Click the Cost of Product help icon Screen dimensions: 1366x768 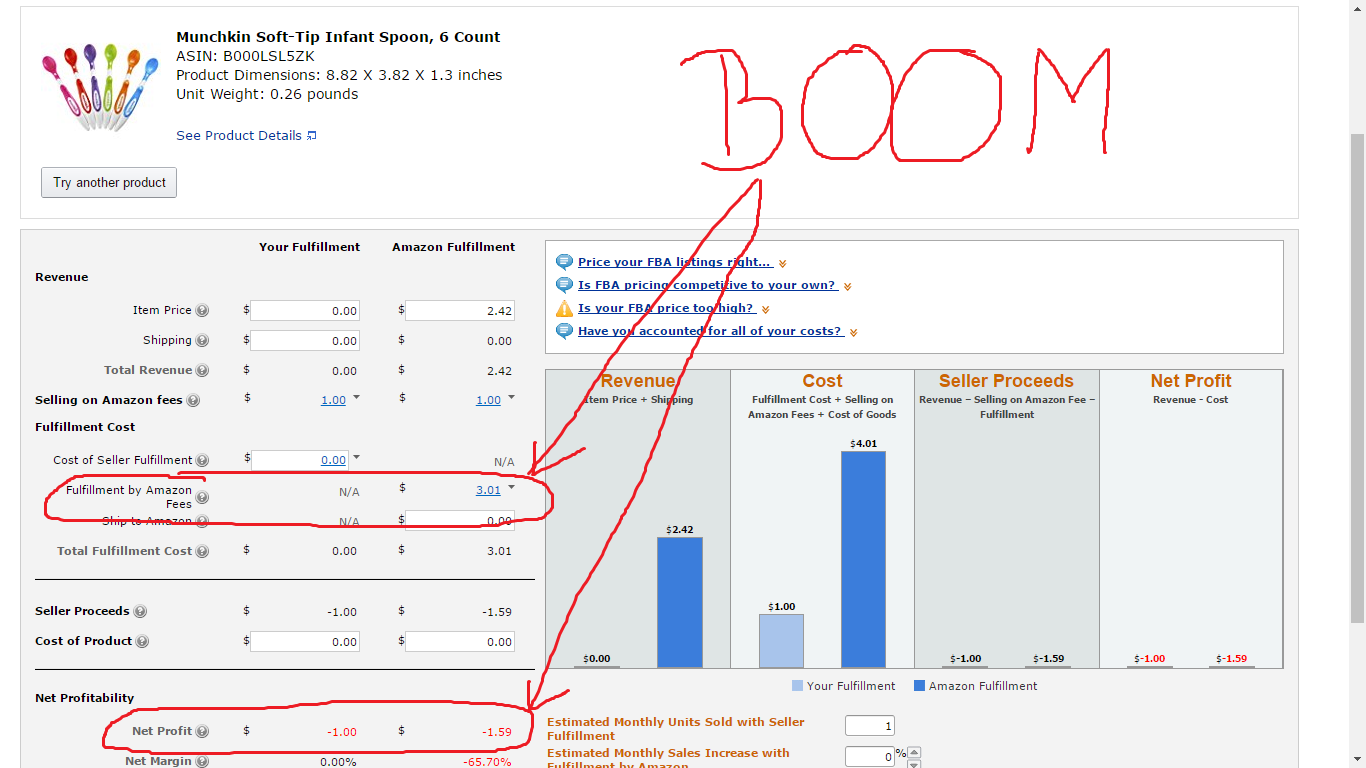click(x=142, y=642)
